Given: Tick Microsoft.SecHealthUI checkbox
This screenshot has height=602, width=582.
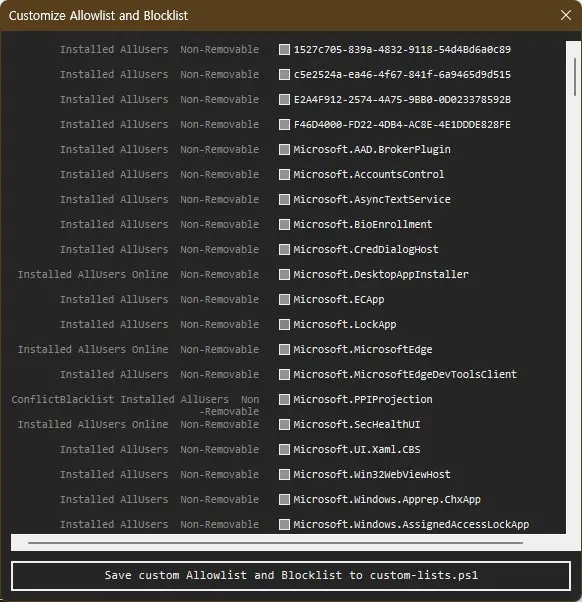Looking at the screenshot, I should click(284, 424).
